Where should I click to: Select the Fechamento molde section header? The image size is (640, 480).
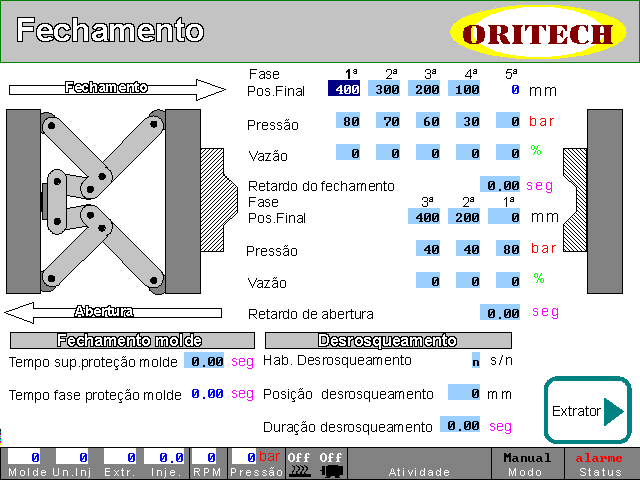click(129, 340)
